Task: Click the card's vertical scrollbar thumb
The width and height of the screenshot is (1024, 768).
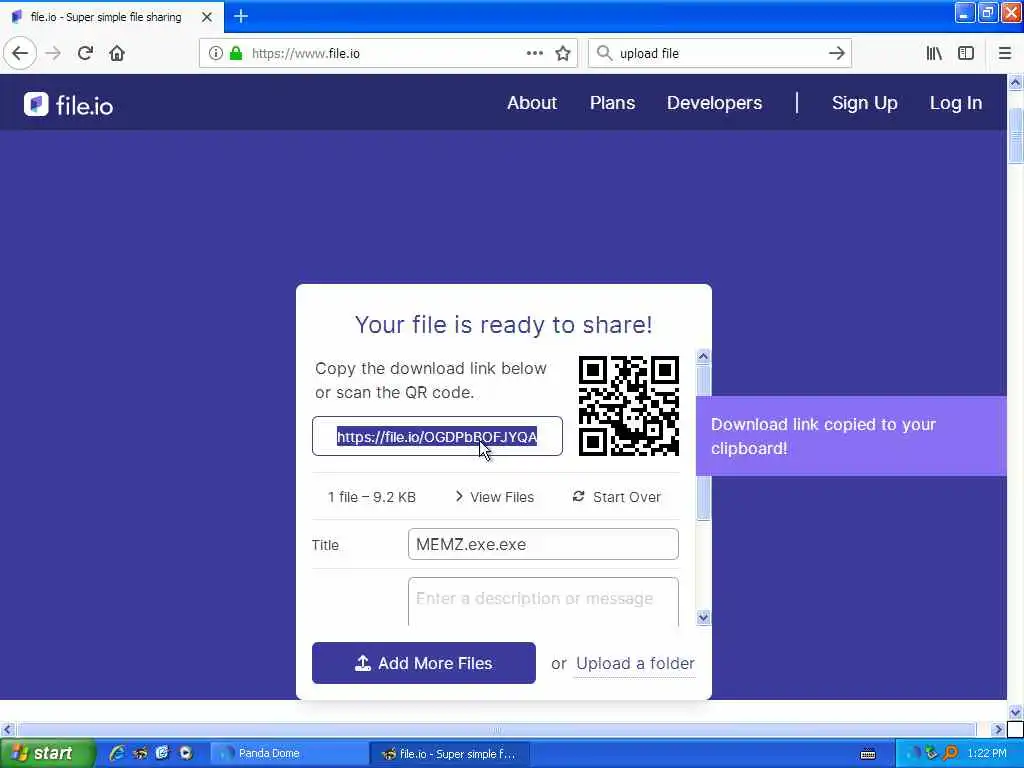Action: (x=703, y=443)
